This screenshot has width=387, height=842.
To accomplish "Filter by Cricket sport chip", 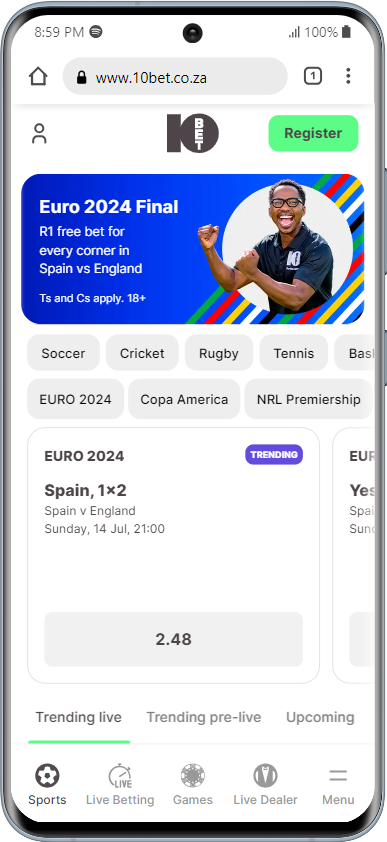I will coord(142,353).
